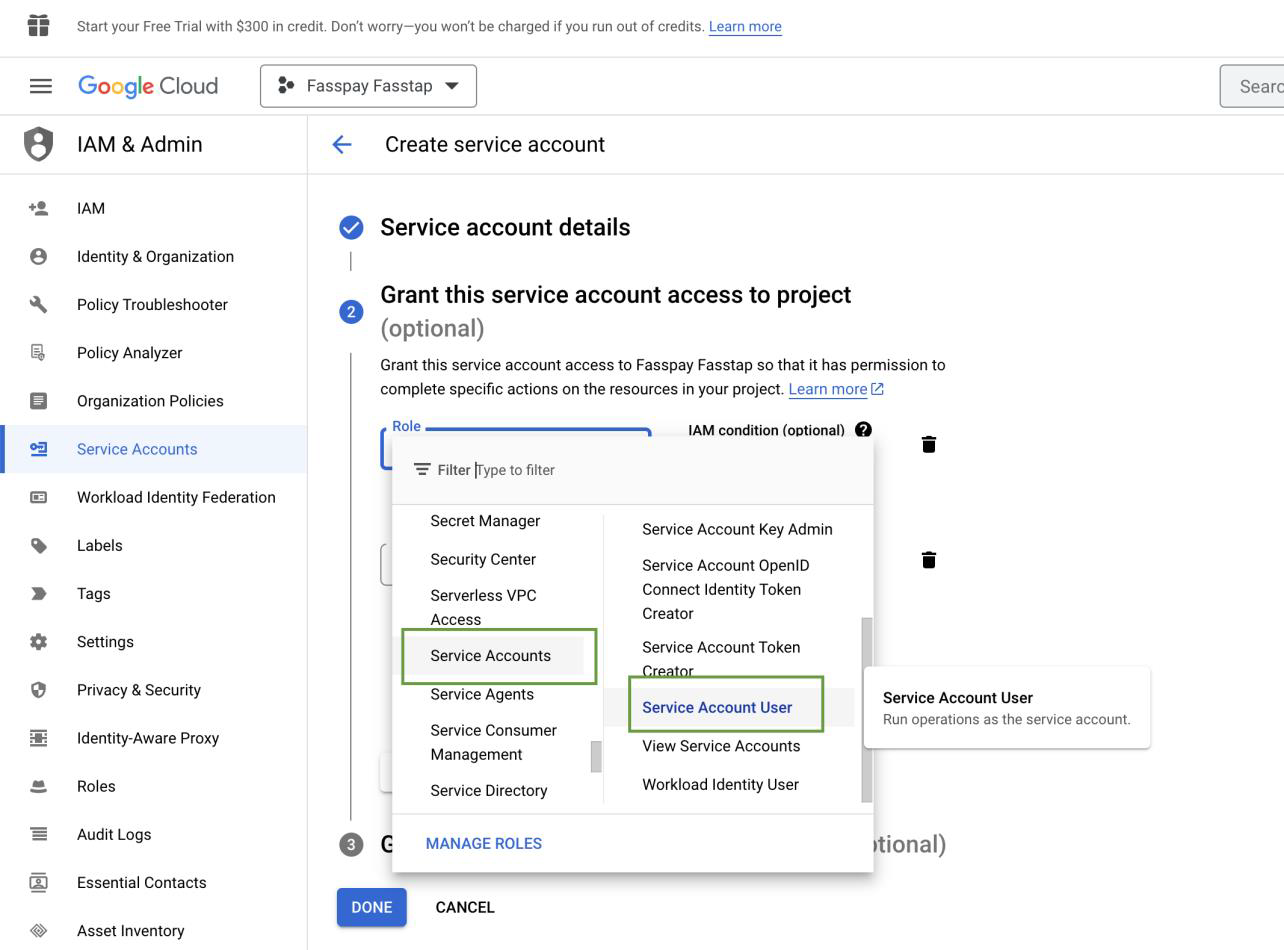The width and height of the screenshot is (1284, 950).
Task: Choose the Service Account User role
Action: click(717, 707)
